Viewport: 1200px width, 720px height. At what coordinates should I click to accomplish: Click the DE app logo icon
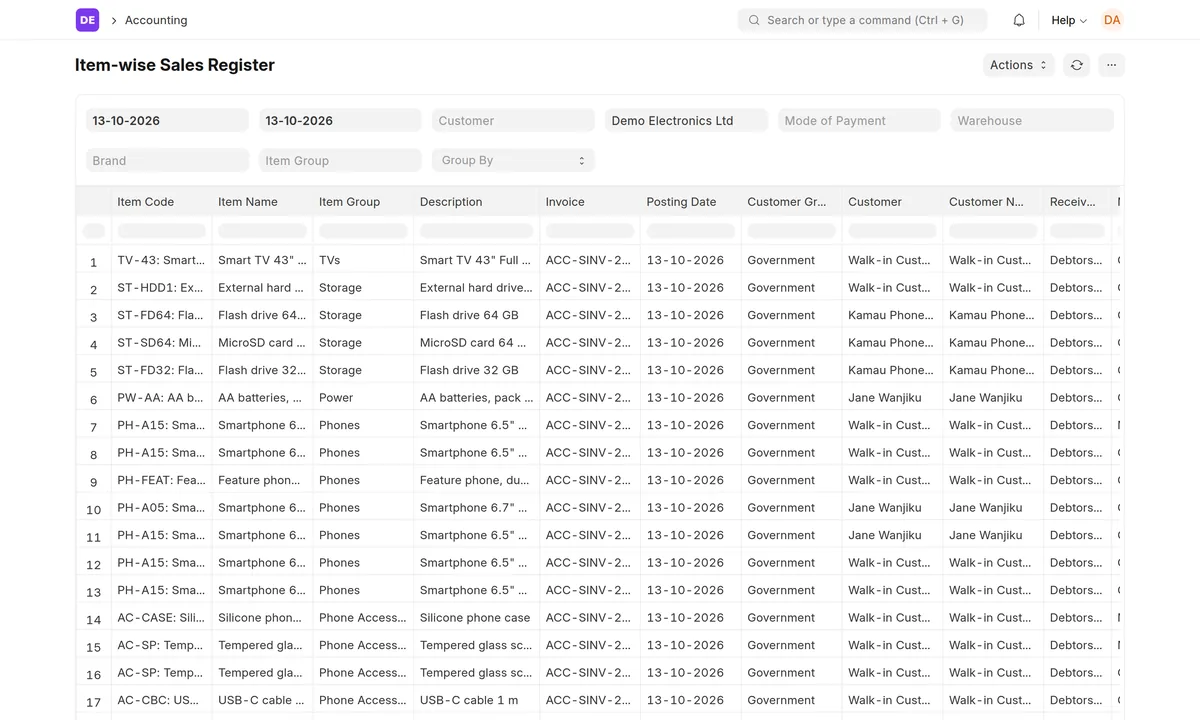click(x=87, y=20)
